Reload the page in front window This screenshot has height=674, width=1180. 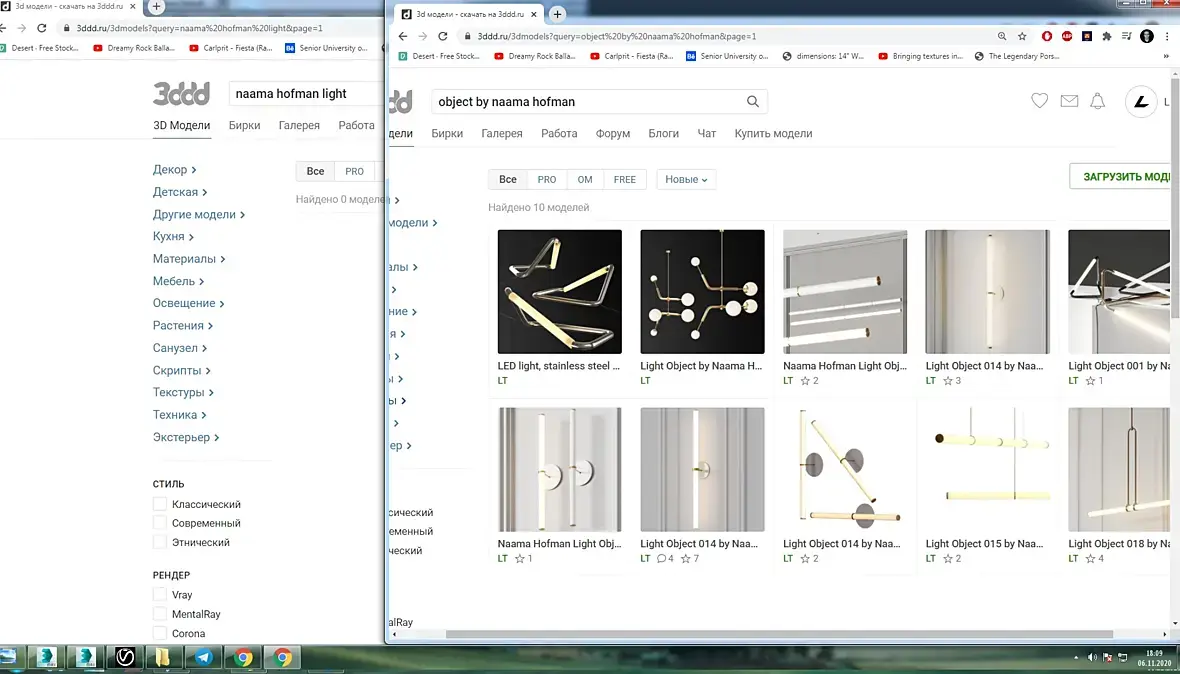pyautogui.click(x=442, y=36)
